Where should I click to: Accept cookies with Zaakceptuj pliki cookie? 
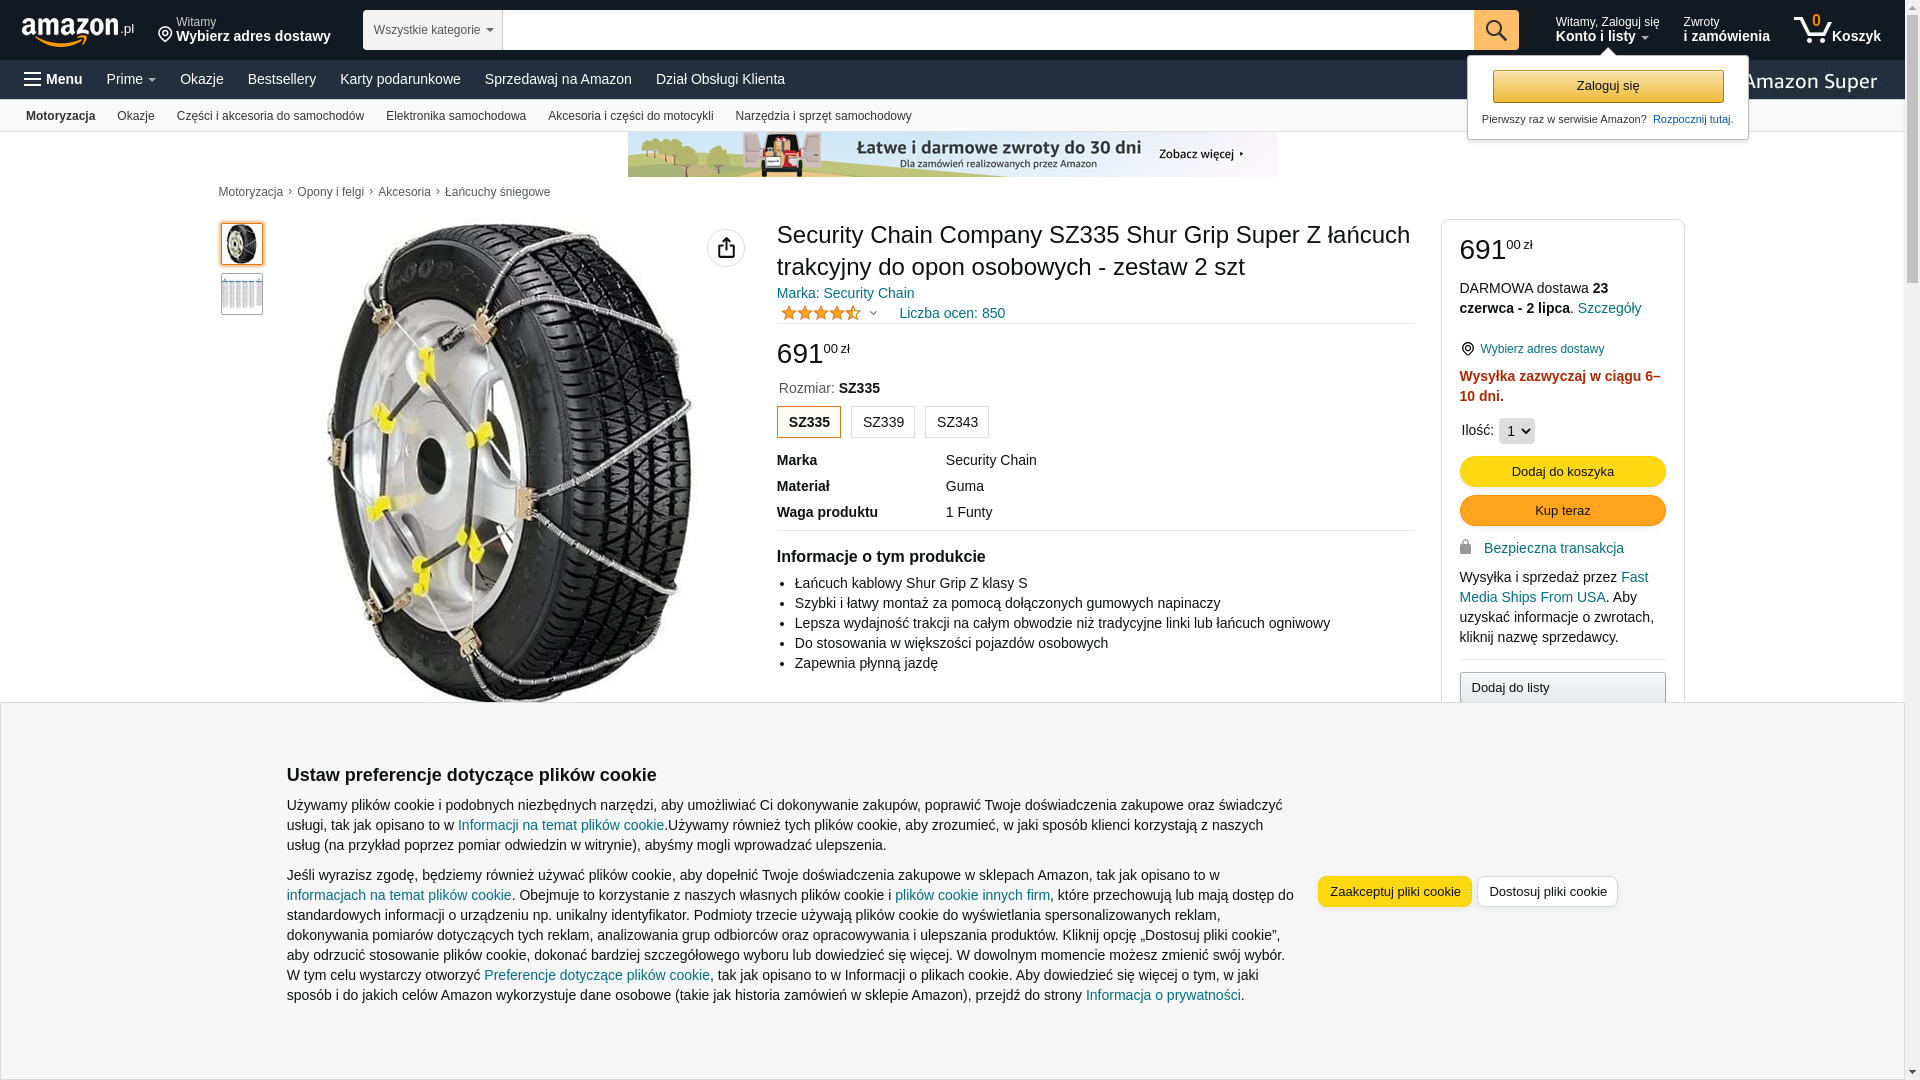click(x=1394, y=891)
